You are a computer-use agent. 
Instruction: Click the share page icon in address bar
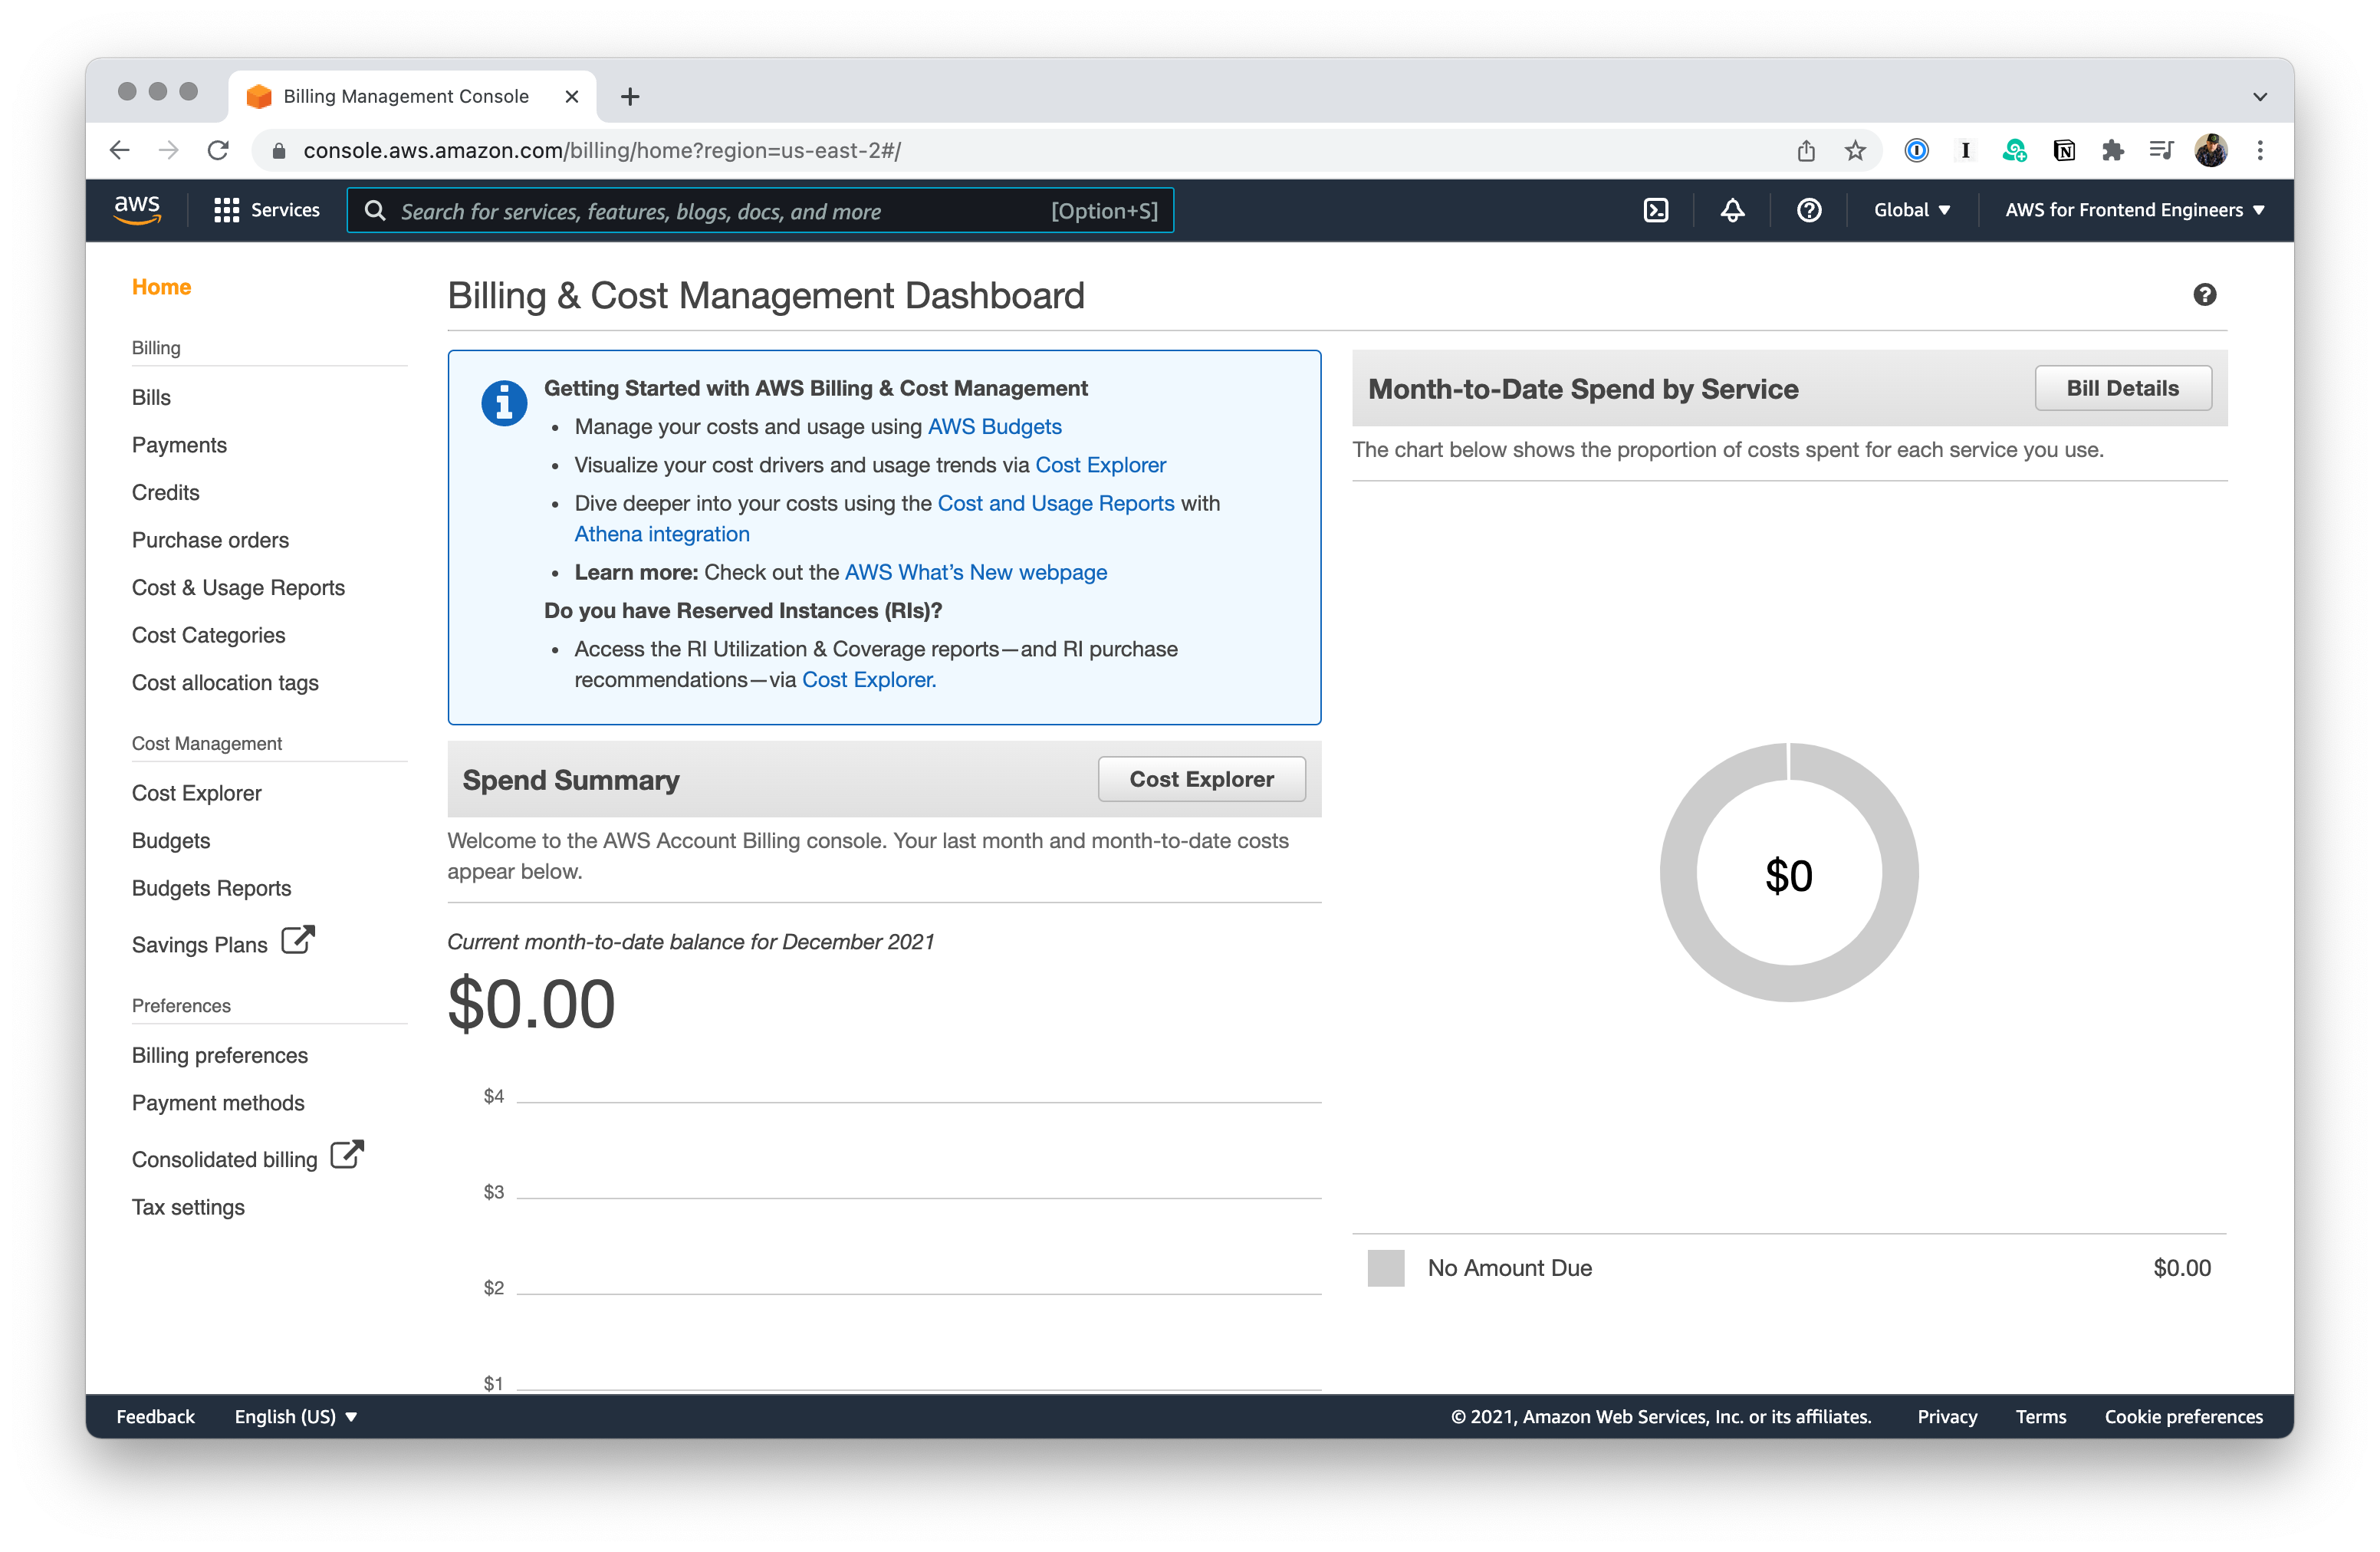click(1806, 150)
